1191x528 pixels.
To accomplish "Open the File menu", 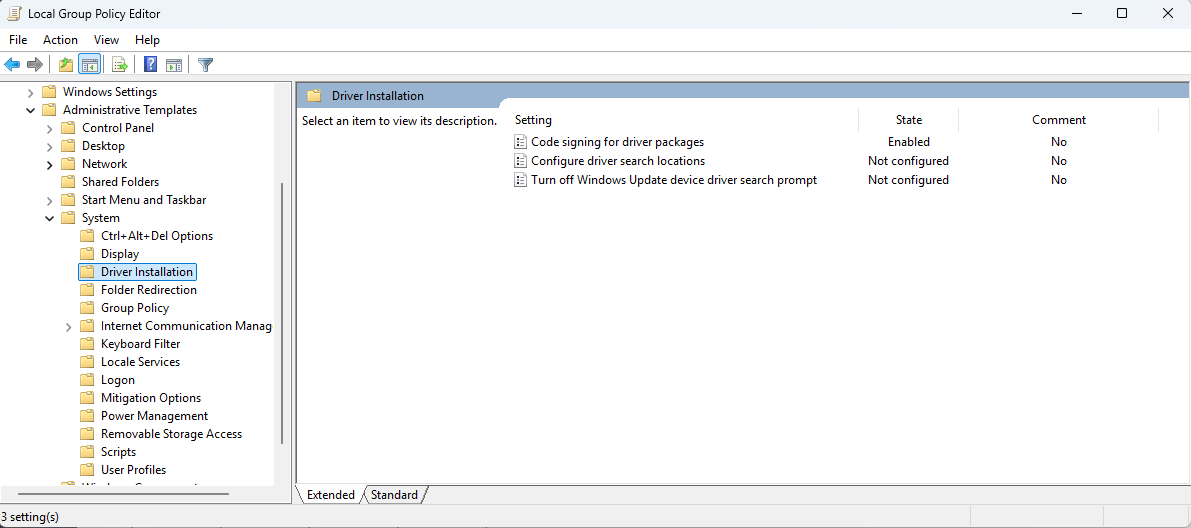I will (x=18, y=40).
